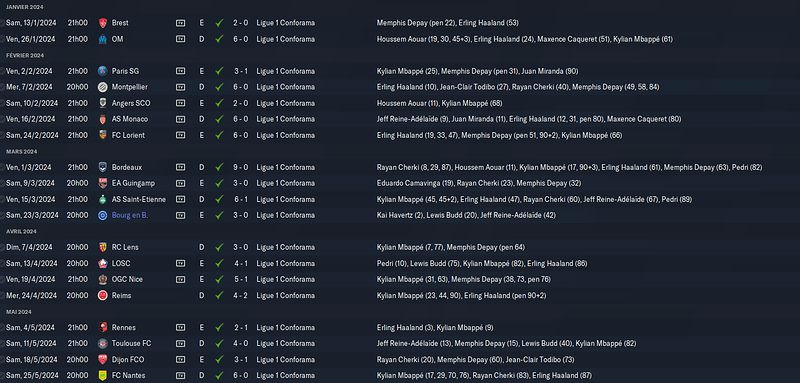Click the TV icon in the LOSC row
800x383 pixels.
point(180,264)
